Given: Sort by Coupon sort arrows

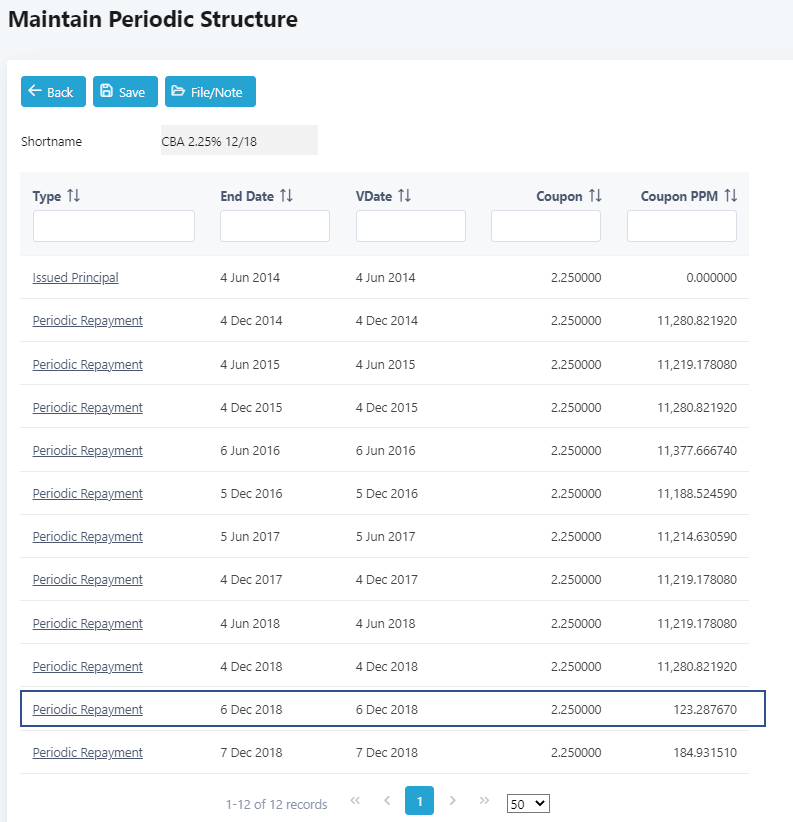Looking at the screenshot, I should tap(595, 196).
